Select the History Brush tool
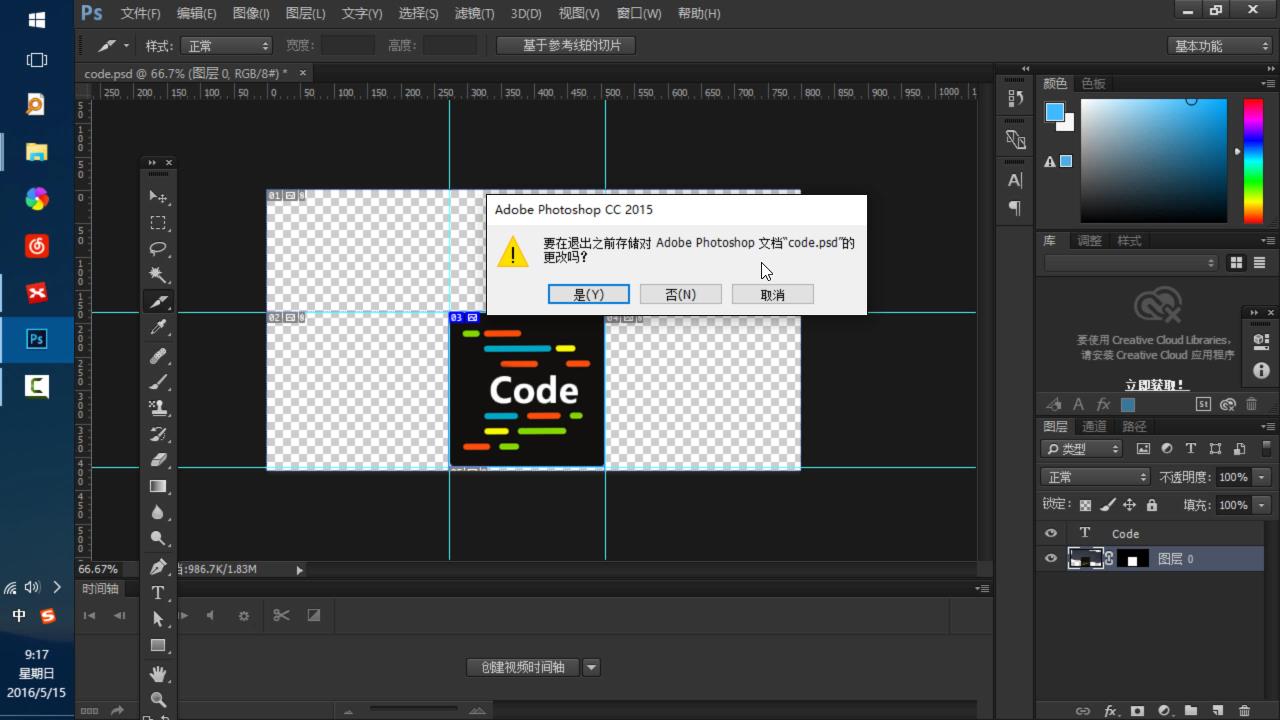 (x=158, y=434)
